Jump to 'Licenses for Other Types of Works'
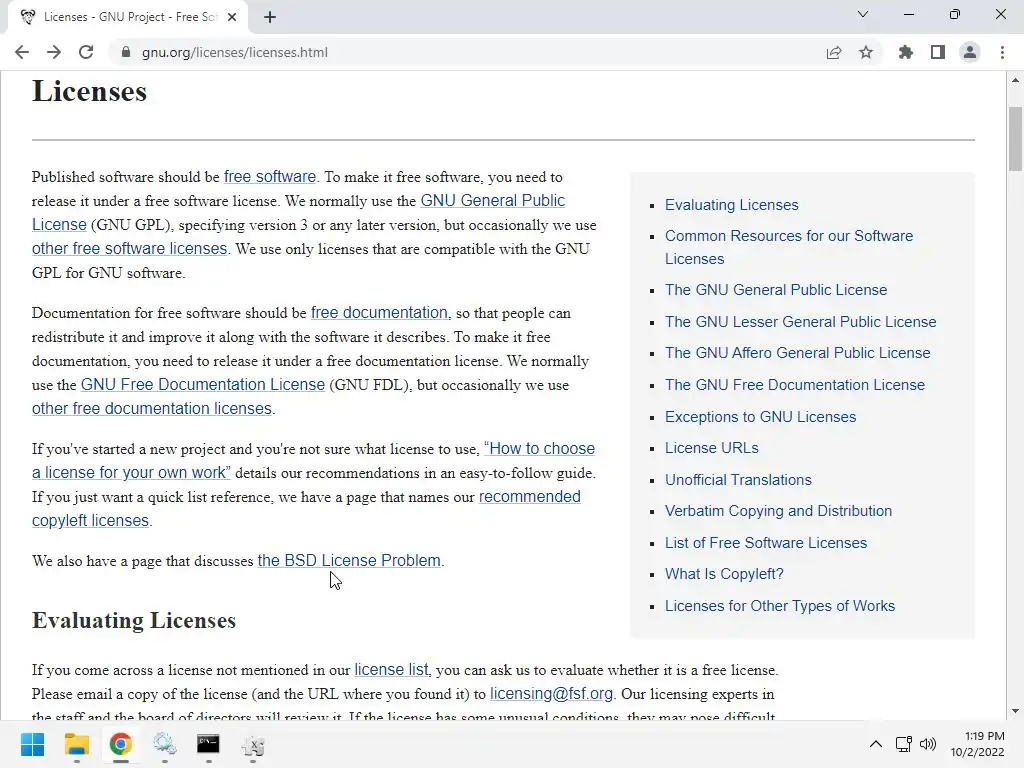Image resolution: width=1024 pixels, height=768 pixels. point(780,606)
